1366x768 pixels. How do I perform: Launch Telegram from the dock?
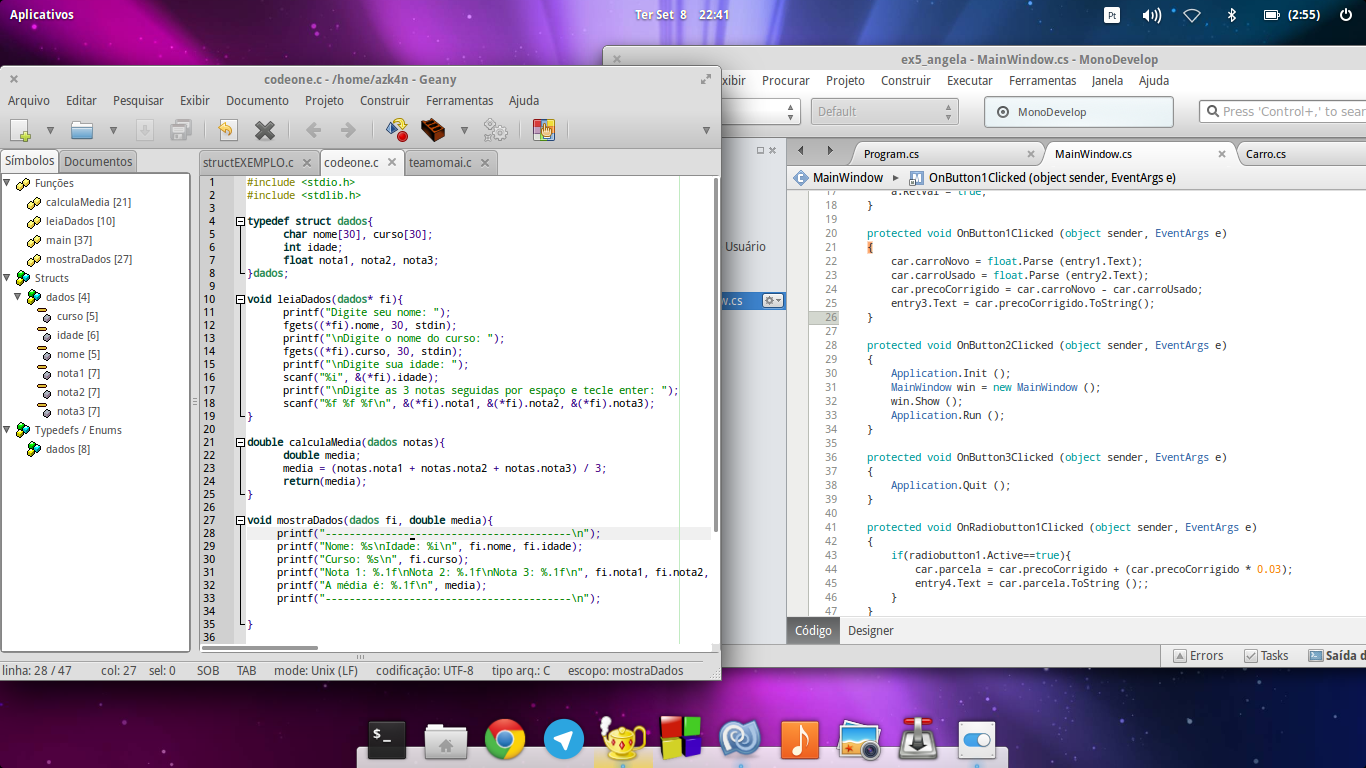click(x=564, y=740)
